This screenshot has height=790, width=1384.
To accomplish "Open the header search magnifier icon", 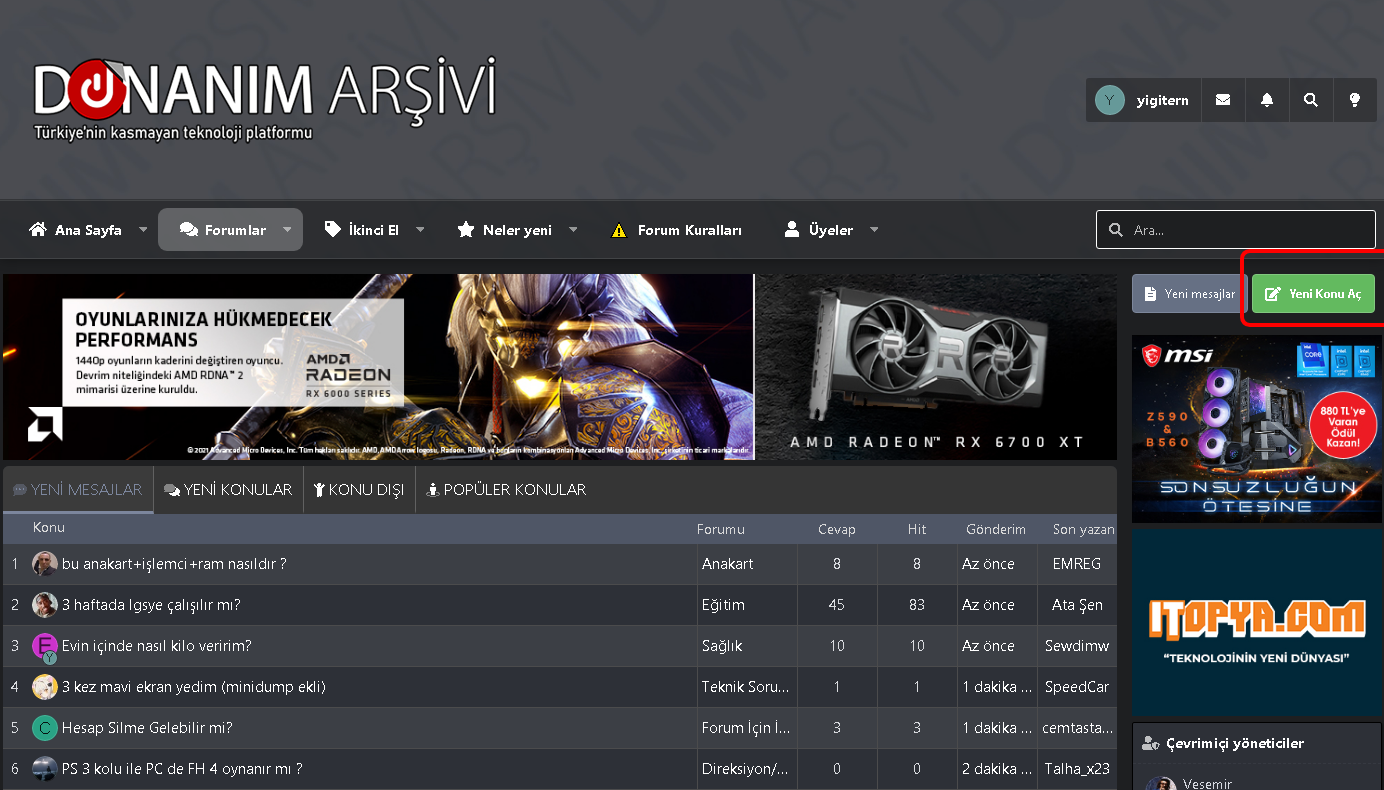I will 1311,100.
